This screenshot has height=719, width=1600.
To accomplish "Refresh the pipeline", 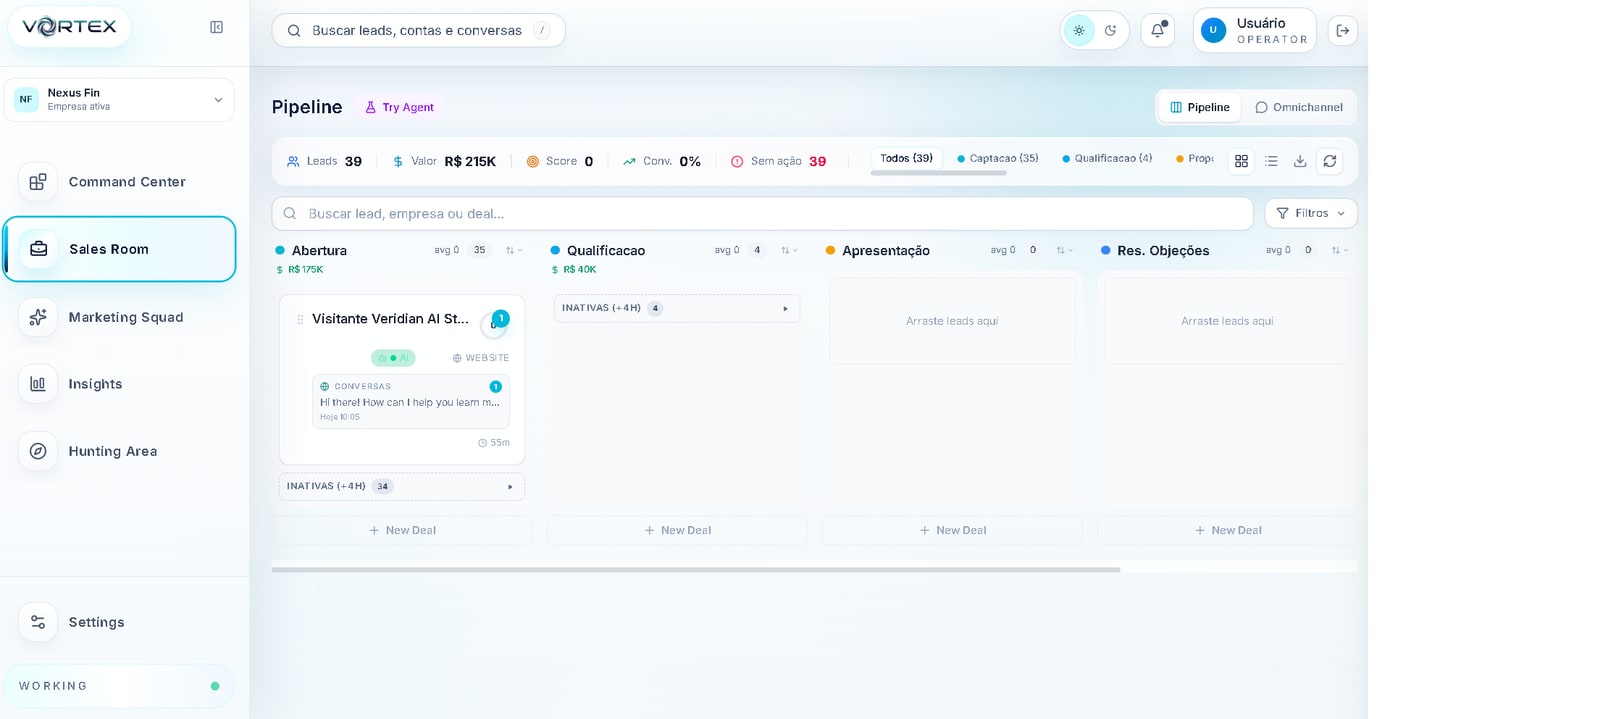I will point(1330,161).
